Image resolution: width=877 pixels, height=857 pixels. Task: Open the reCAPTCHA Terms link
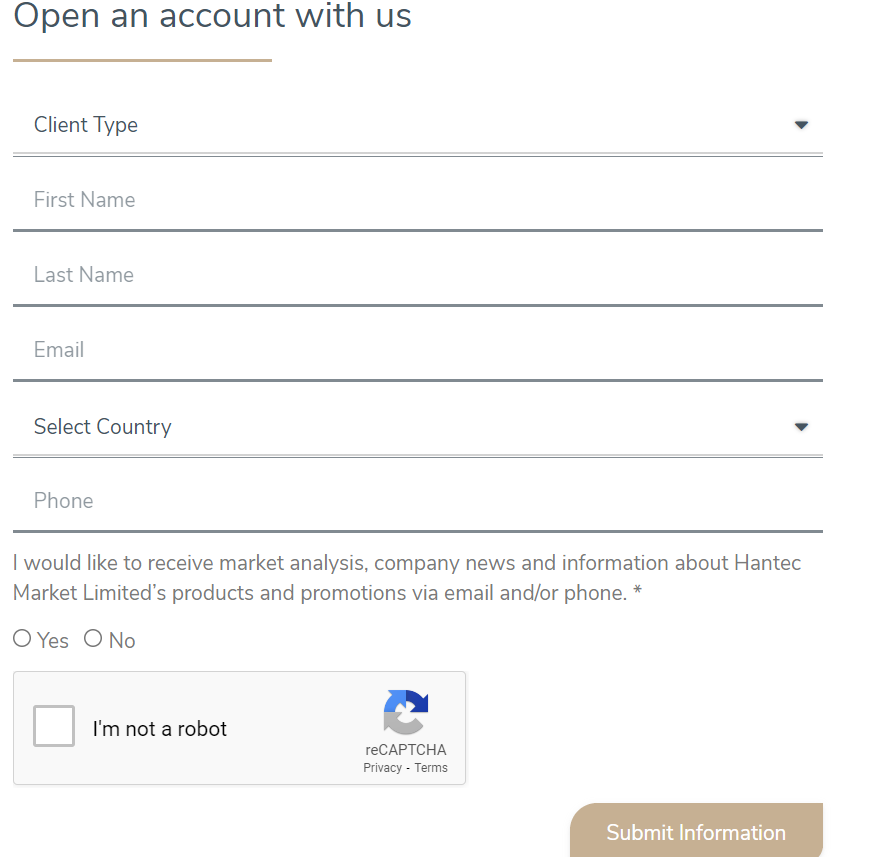tap(431, 767)
